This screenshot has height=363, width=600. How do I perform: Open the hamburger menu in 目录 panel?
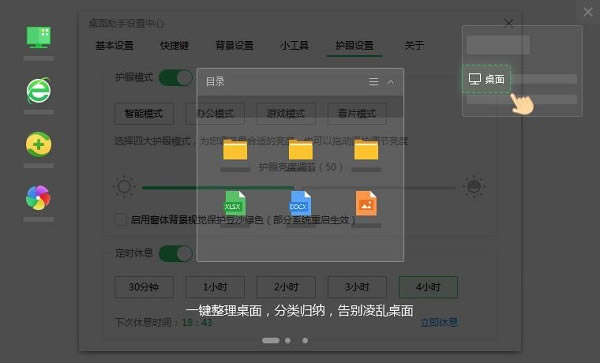tap(373, 81)
